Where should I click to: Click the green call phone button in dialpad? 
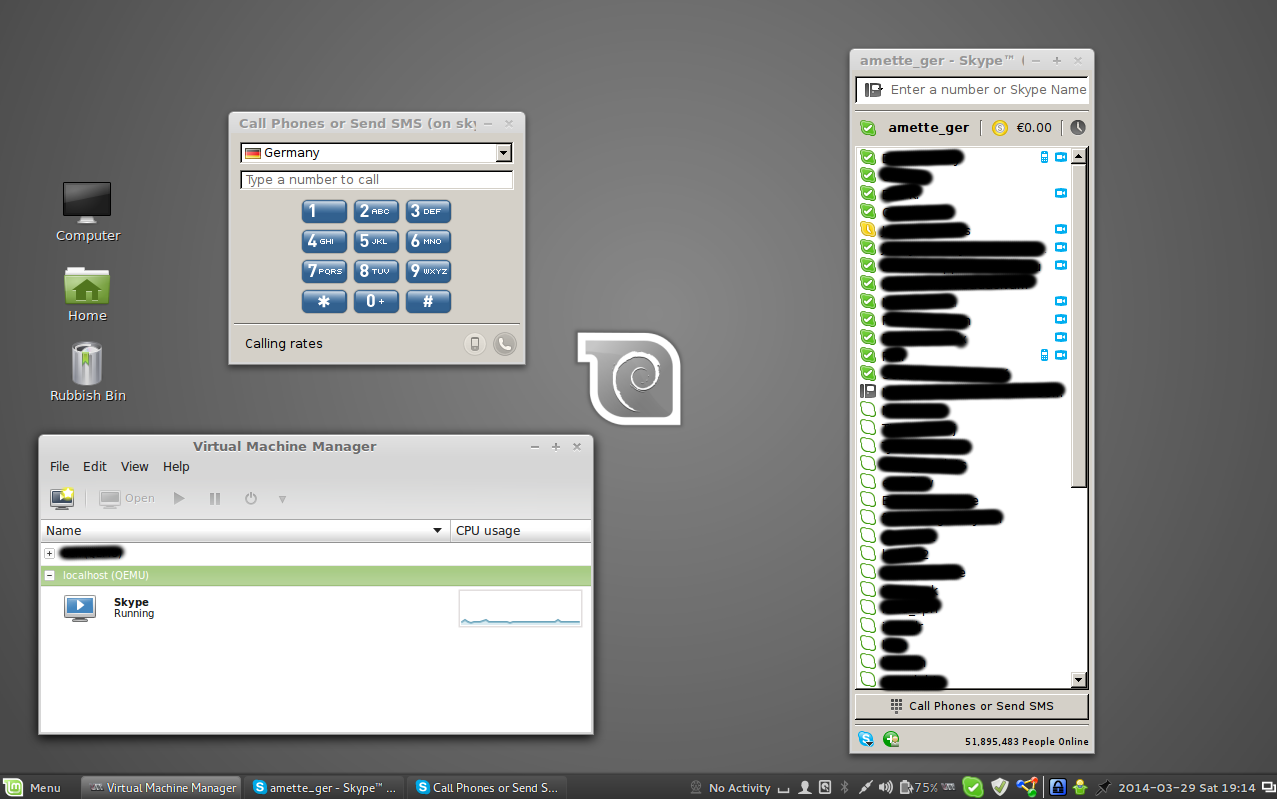[x=505, y=344]
